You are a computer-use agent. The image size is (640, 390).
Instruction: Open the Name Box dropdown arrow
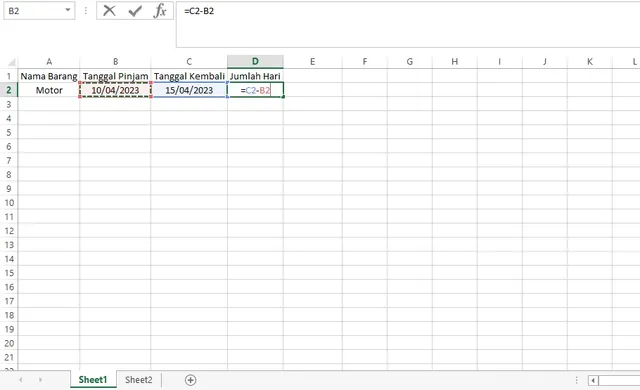click(x=68, y=10)
